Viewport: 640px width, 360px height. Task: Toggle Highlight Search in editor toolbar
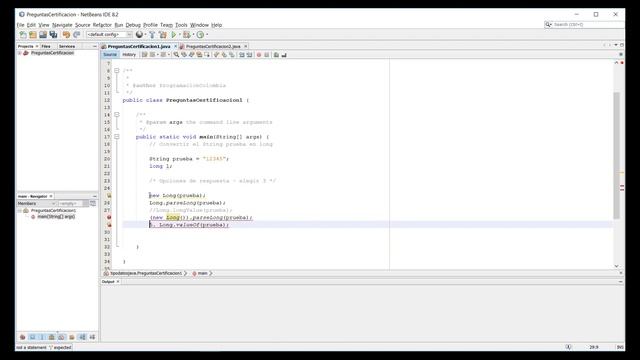pyautogui.click(x=199, y=55)
